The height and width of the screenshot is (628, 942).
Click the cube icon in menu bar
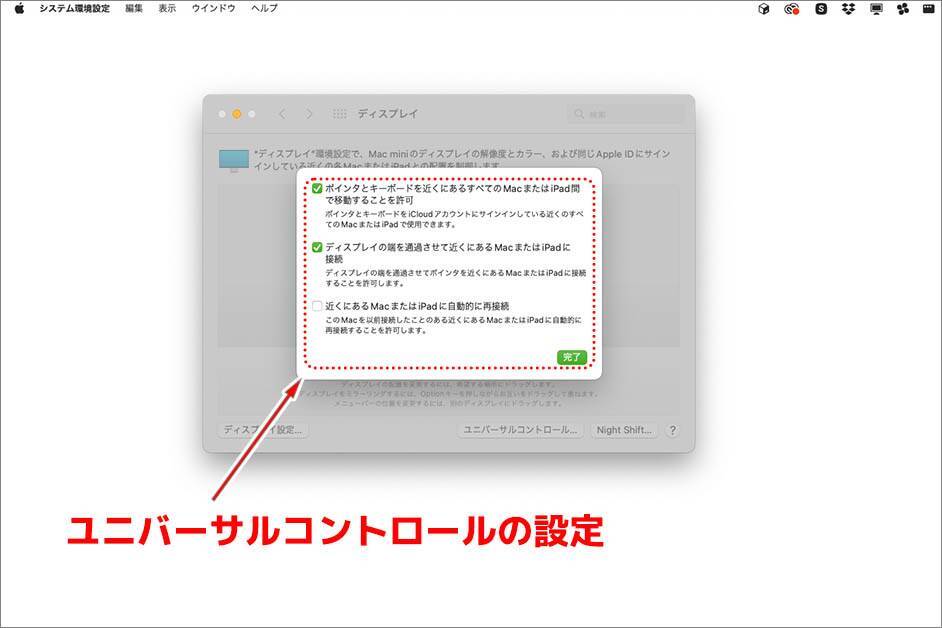764,8
